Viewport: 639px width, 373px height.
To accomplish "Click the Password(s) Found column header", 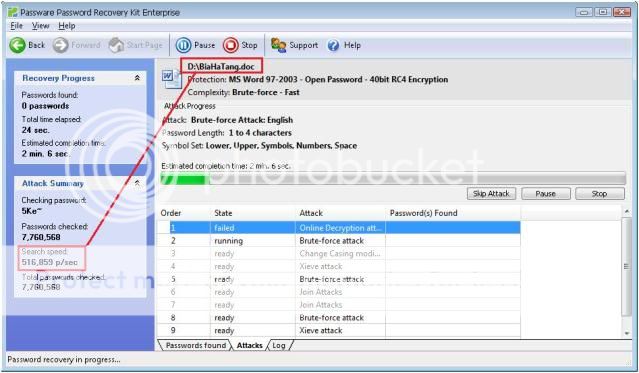I will tap(423, 213).
